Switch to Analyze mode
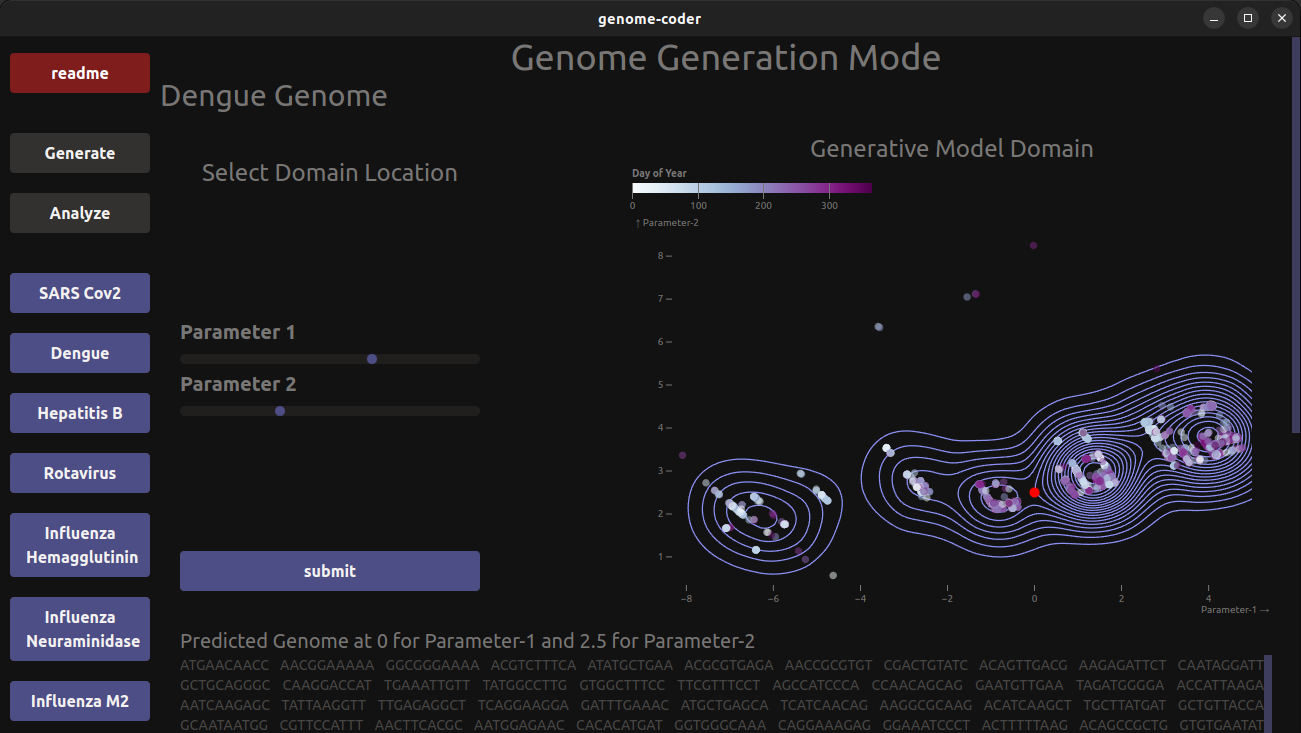 point(80,213)
